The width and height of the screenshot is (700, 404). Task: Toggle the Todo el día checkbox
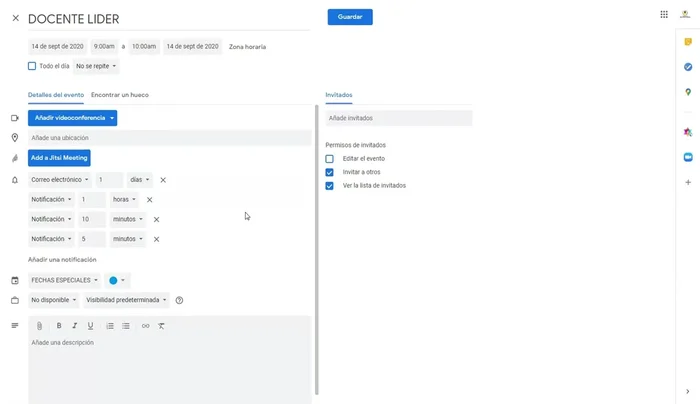tap(32, 66)
